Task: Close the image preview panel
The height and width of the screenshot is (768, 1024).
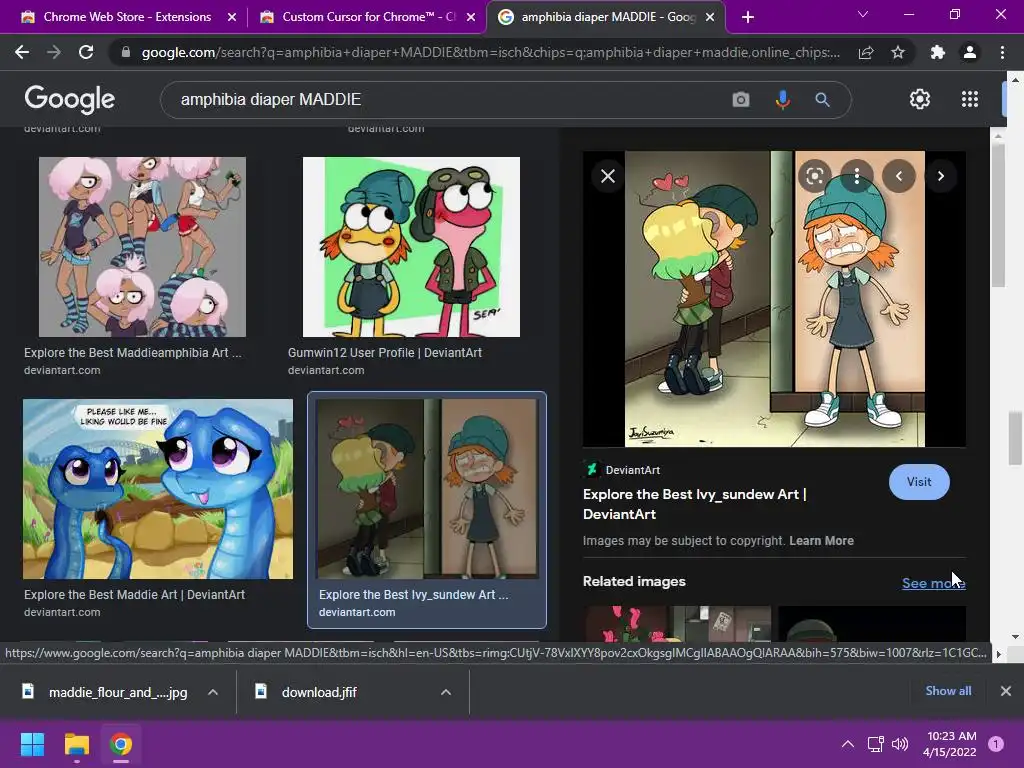Action: [607, 176]
